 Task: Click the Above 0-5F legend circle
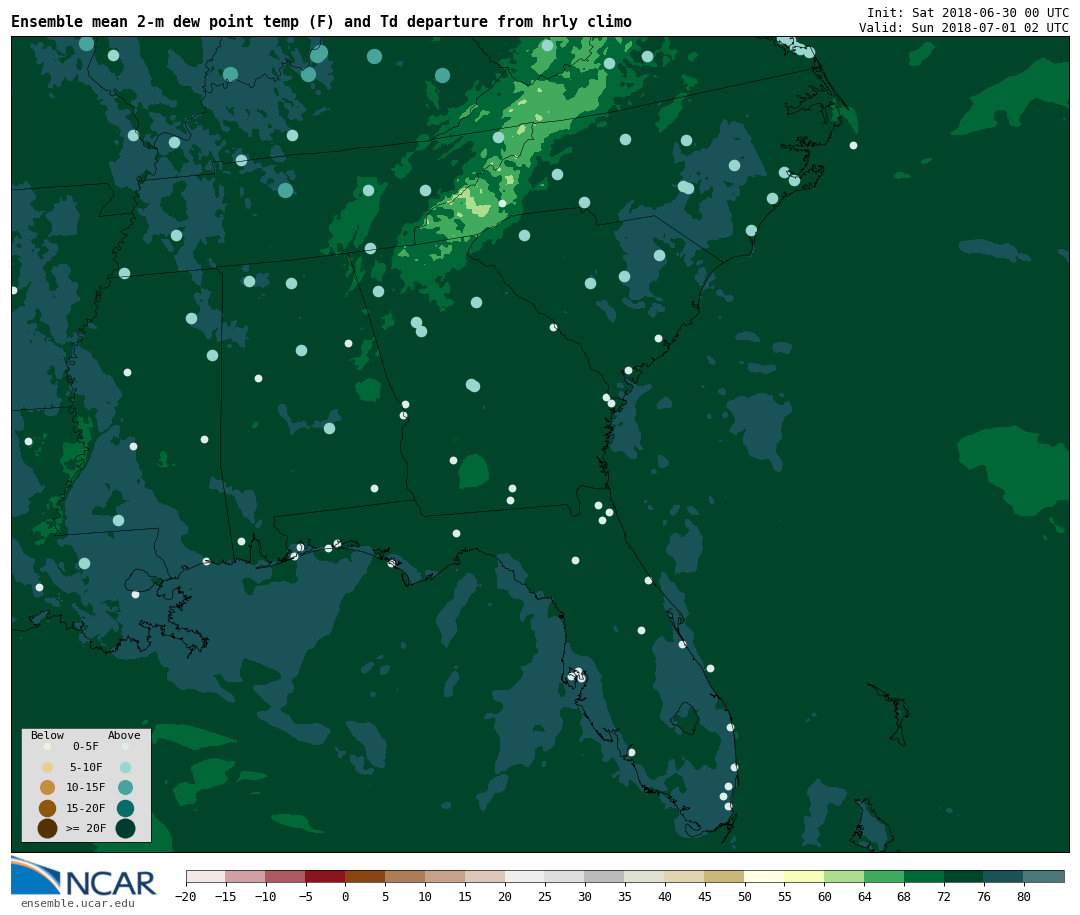(125, 746)
